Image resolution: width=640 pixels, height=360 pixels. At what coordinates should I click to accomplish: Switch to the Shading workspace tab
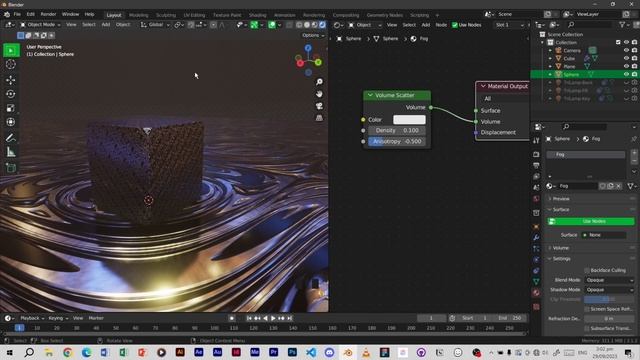[x=258, y=15]
